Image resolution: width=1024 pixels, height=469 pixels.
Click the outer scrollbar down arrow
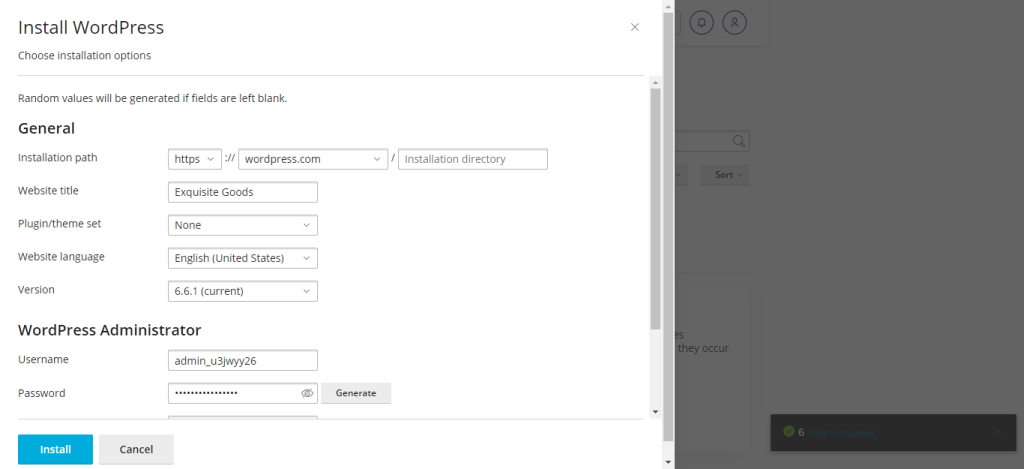pos(668,462)
